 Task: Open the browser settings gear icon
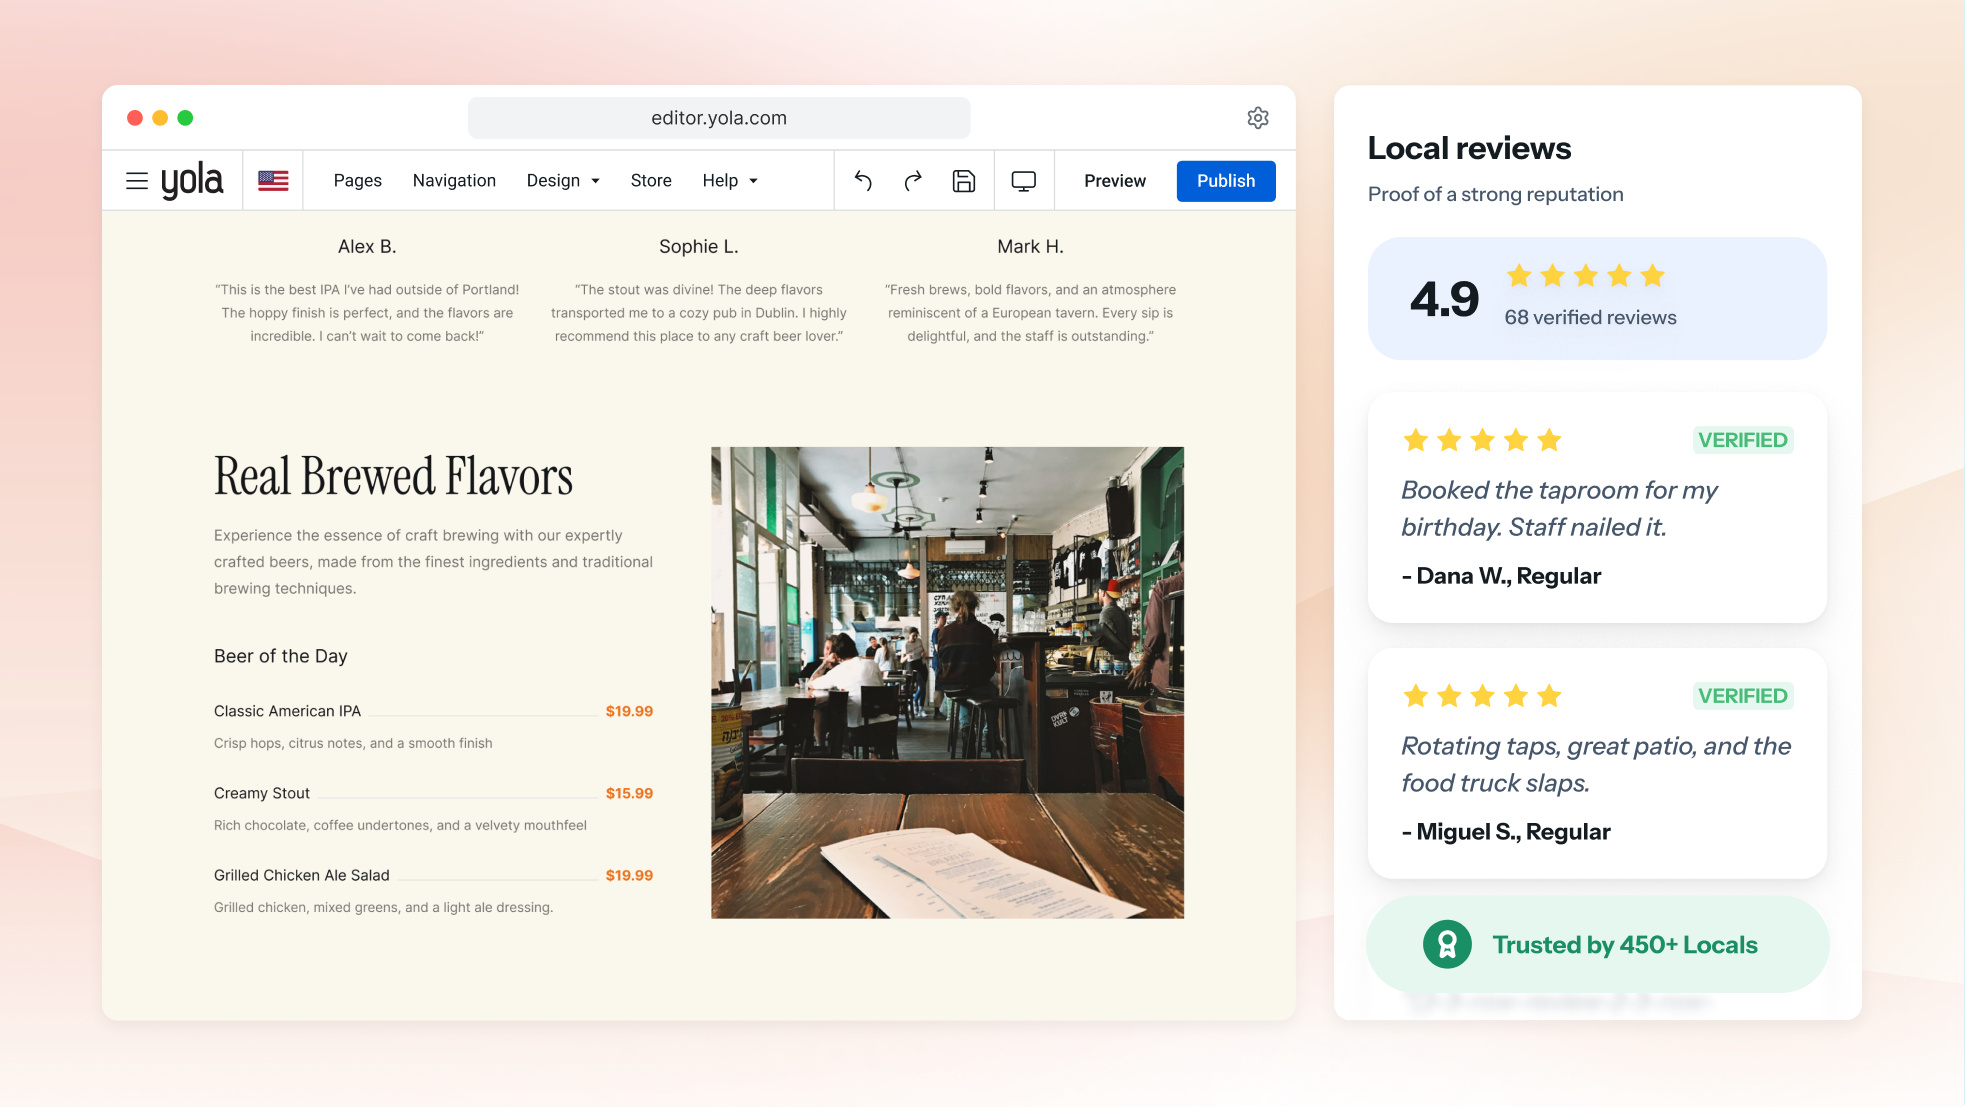(x=1258, y=118)
